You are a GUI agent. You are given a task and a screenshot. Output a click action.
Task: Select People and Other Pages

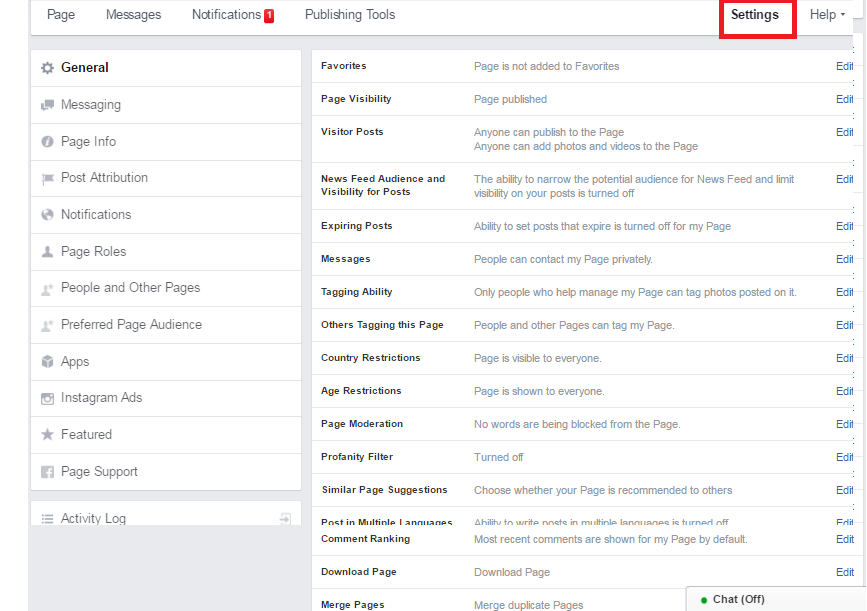tap(166, 289)
